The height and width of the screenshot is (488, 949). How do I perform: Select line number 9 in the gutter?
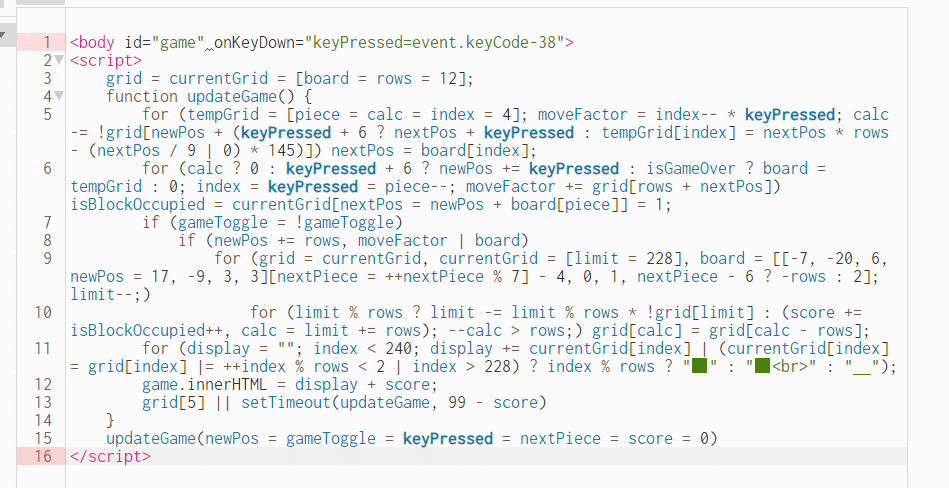[x=47, y=259]
